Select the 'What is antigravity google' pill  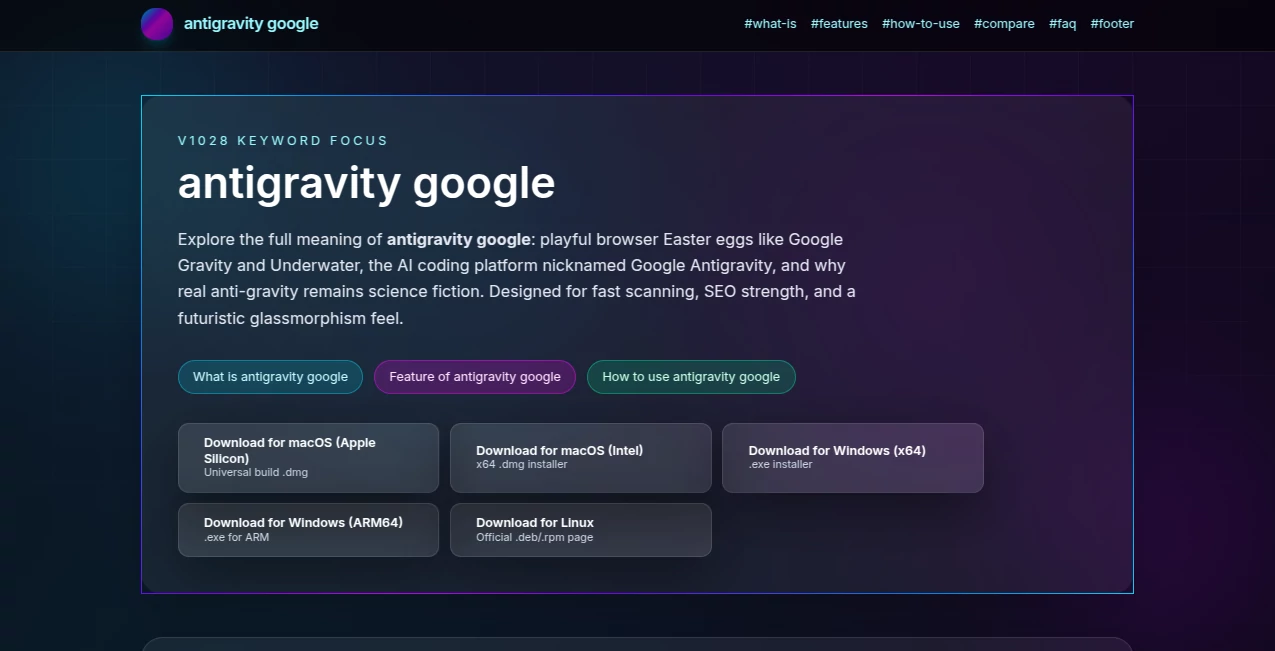click(270, 377)
